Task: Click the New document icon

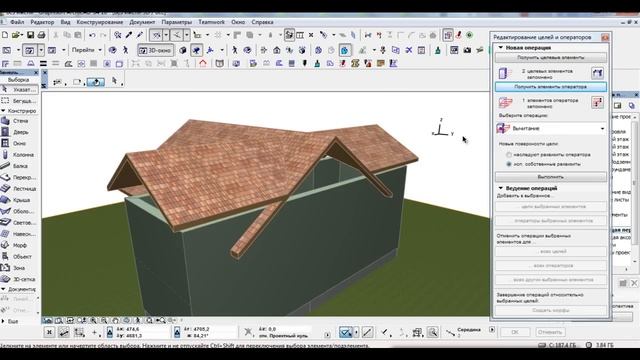Action: point(5,36)
